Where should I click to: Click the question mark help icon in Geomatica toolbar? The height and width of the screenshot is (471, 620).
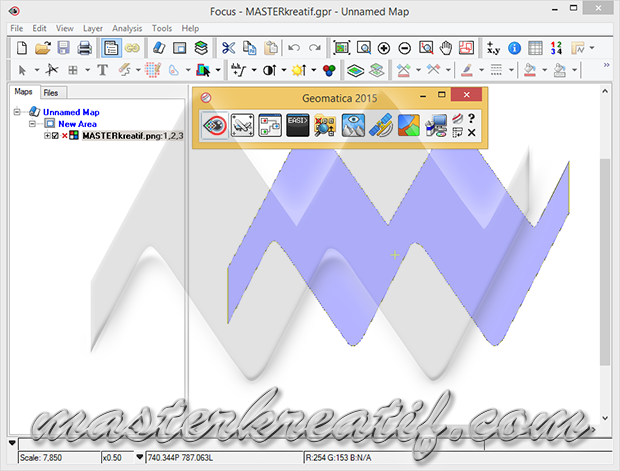(471, 118)
